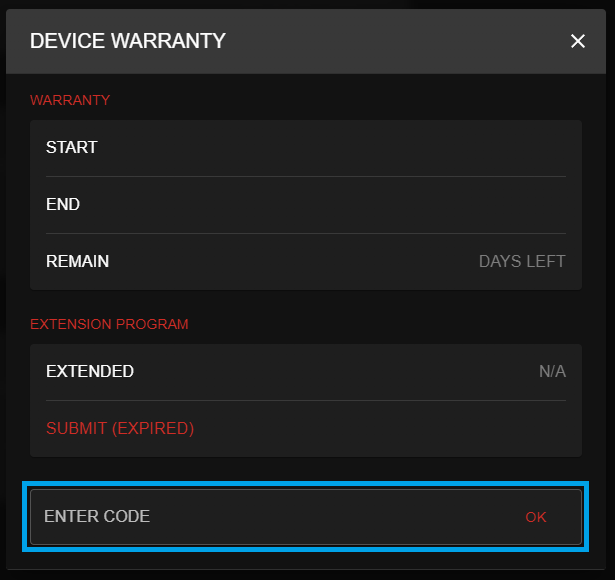Select the REMAIN label text
Screen dimensions: 615x580
point(78,261)
